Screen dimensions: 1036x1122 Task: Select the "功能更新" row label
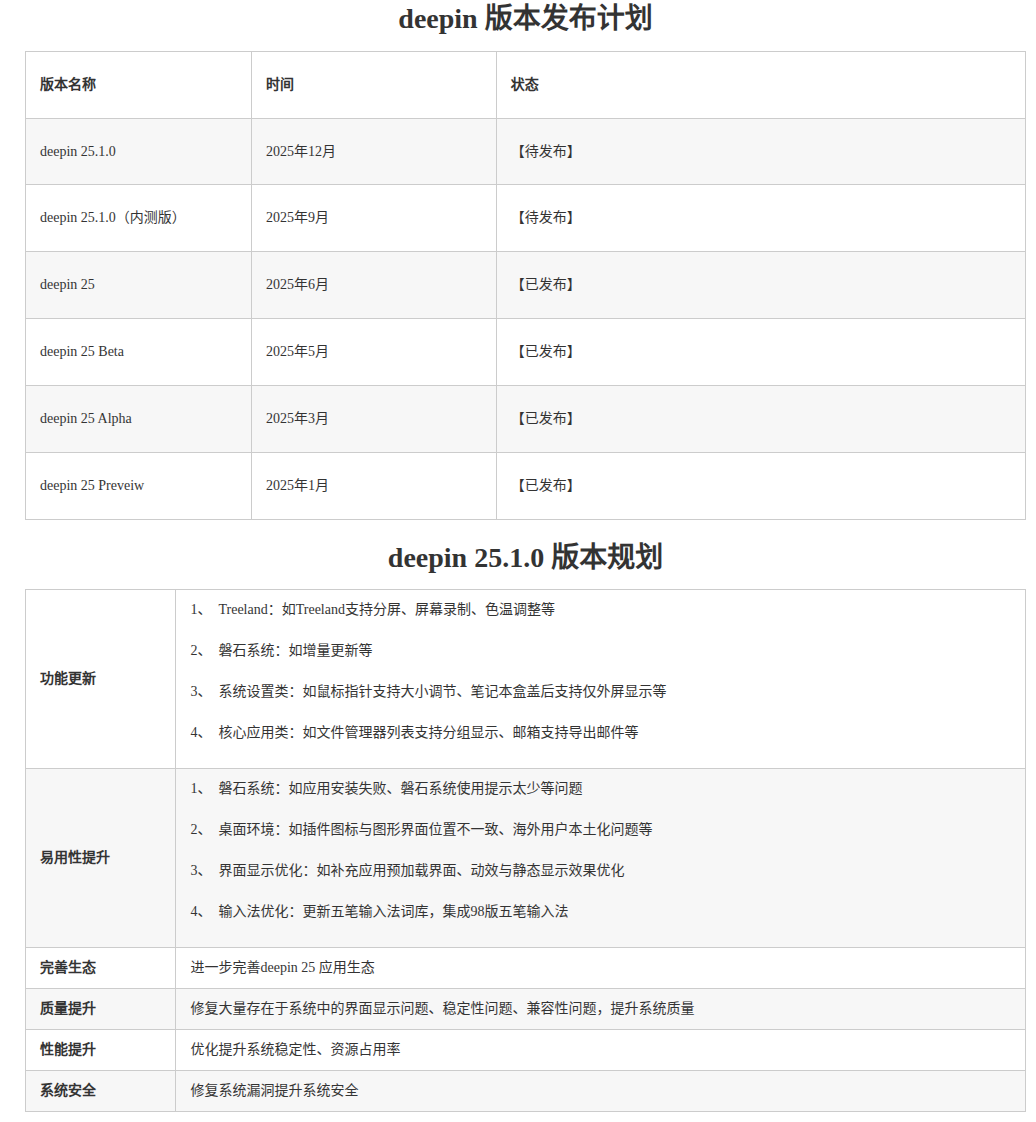68,679
